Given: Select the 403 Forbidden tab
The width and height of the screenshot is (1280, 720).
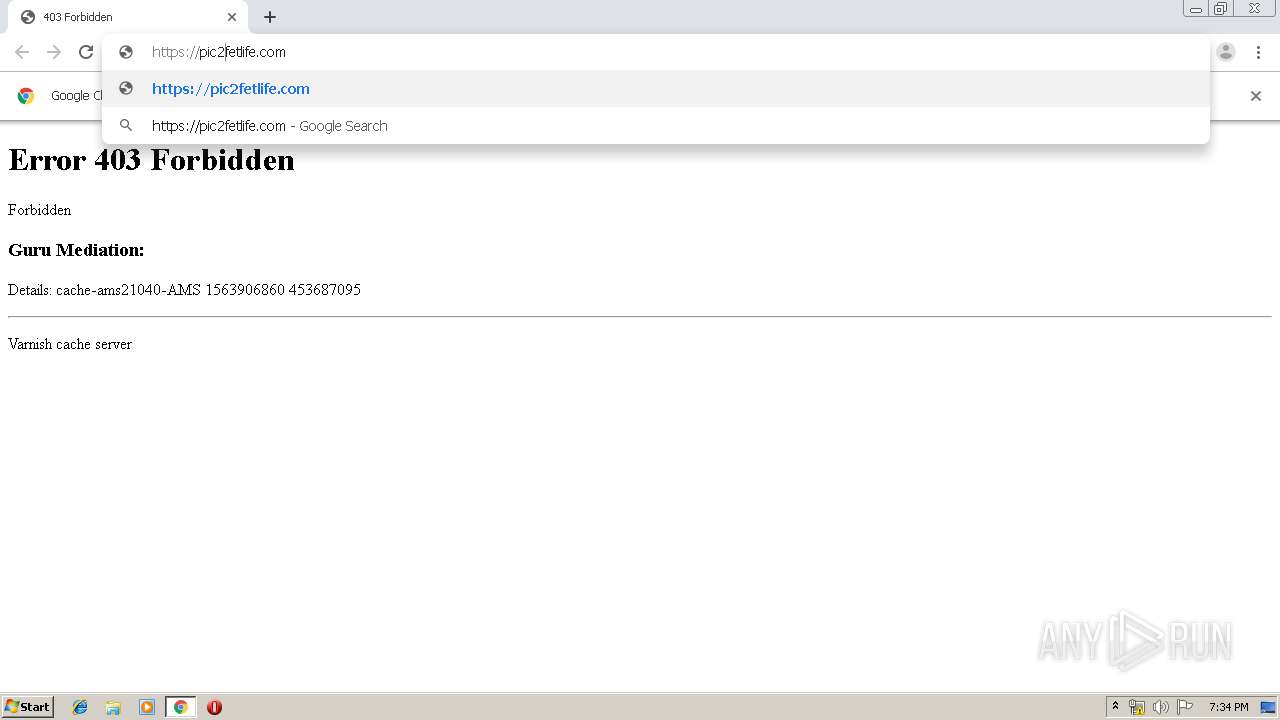Looking at the screenshot, I should point(128,17).
